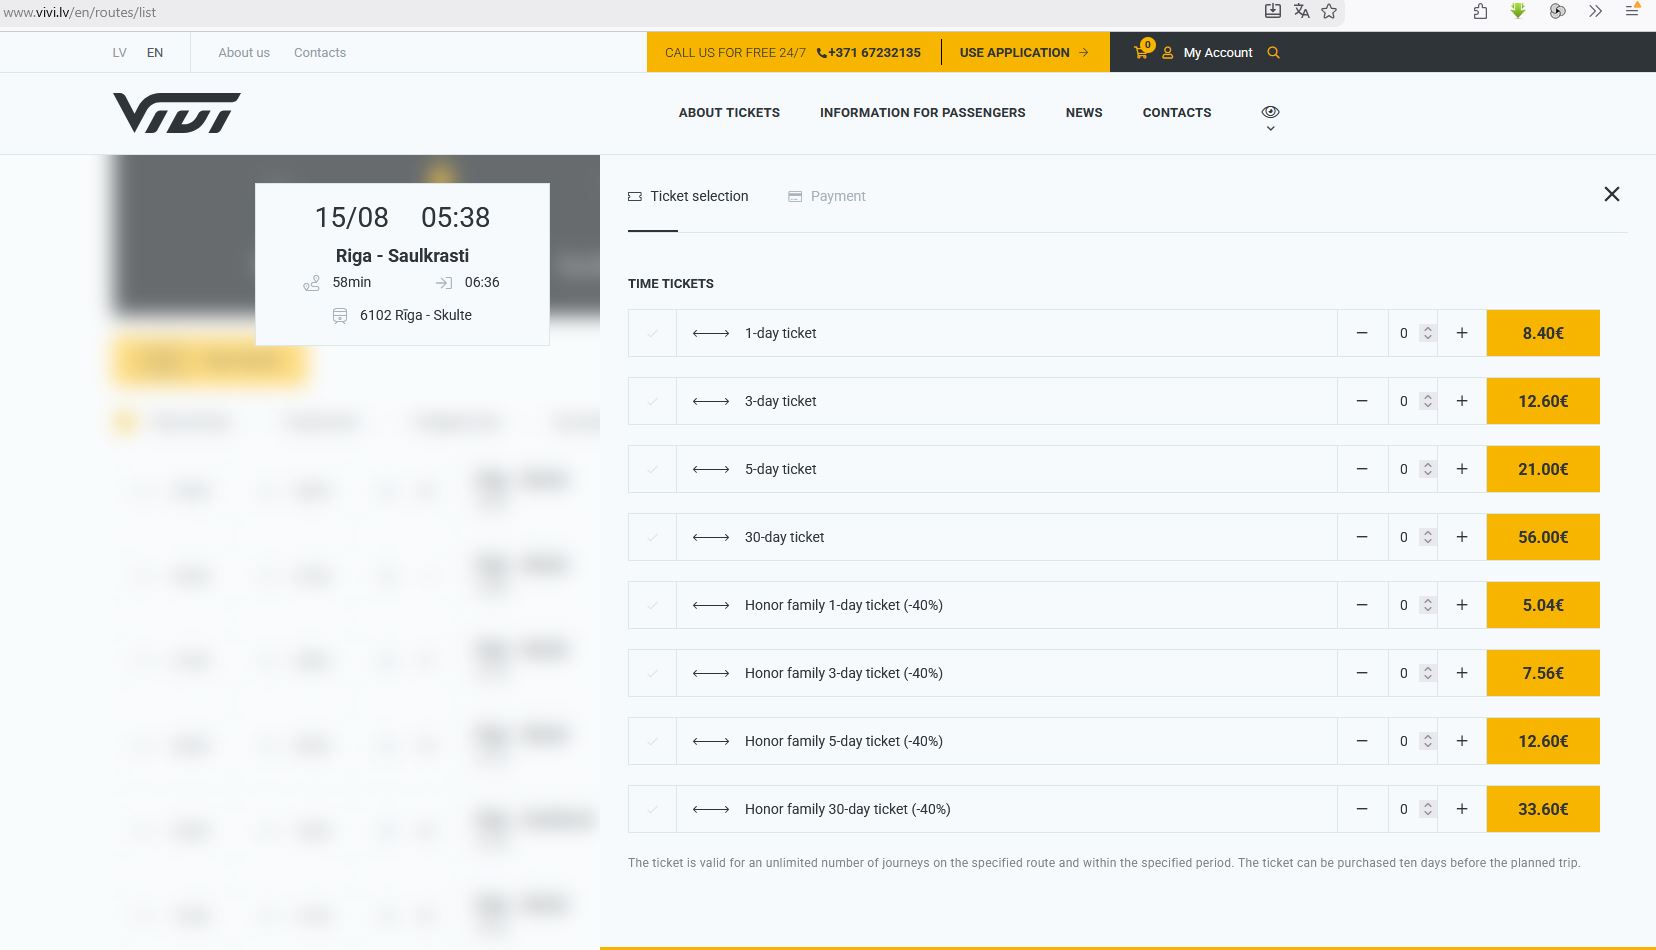Viewport: 1656px width, 950px height.
Task: Switch language to EN
Action: [155, 53]
